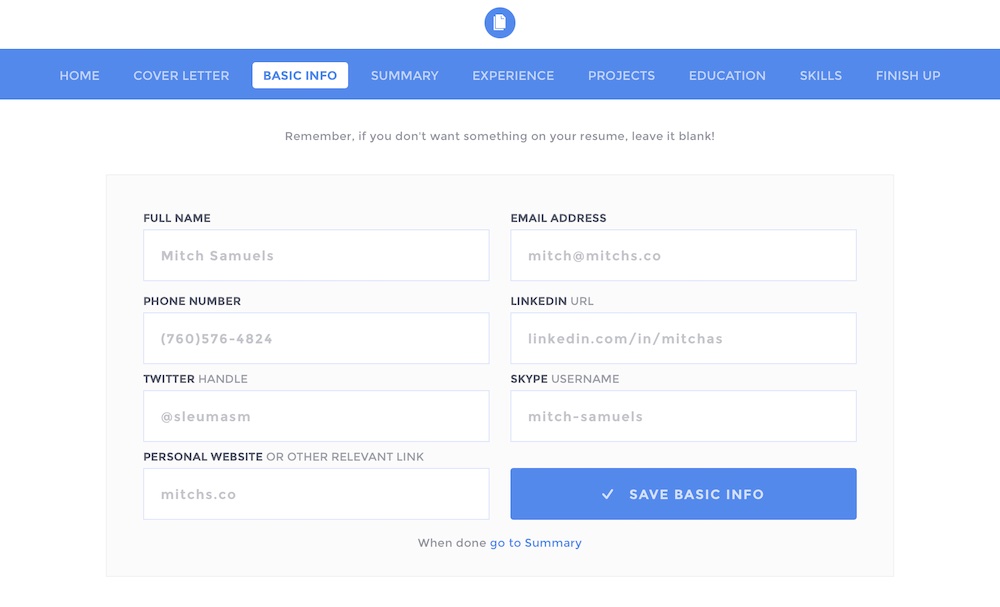Select the Basic Info tab
1000x607 pixels.
click(300, 75)
